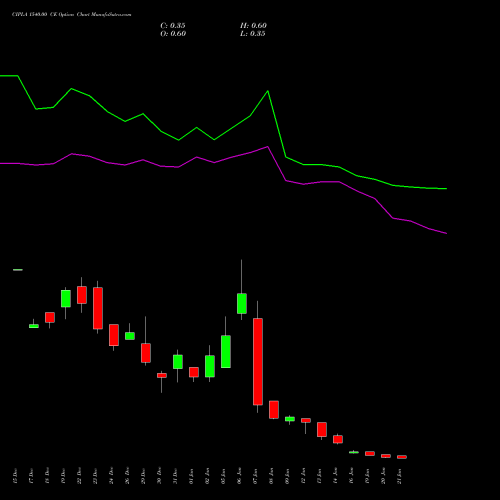Screen dimensions: 500x500
Task: Click the close value 'C: 0.35'
Action: point(173,26)
